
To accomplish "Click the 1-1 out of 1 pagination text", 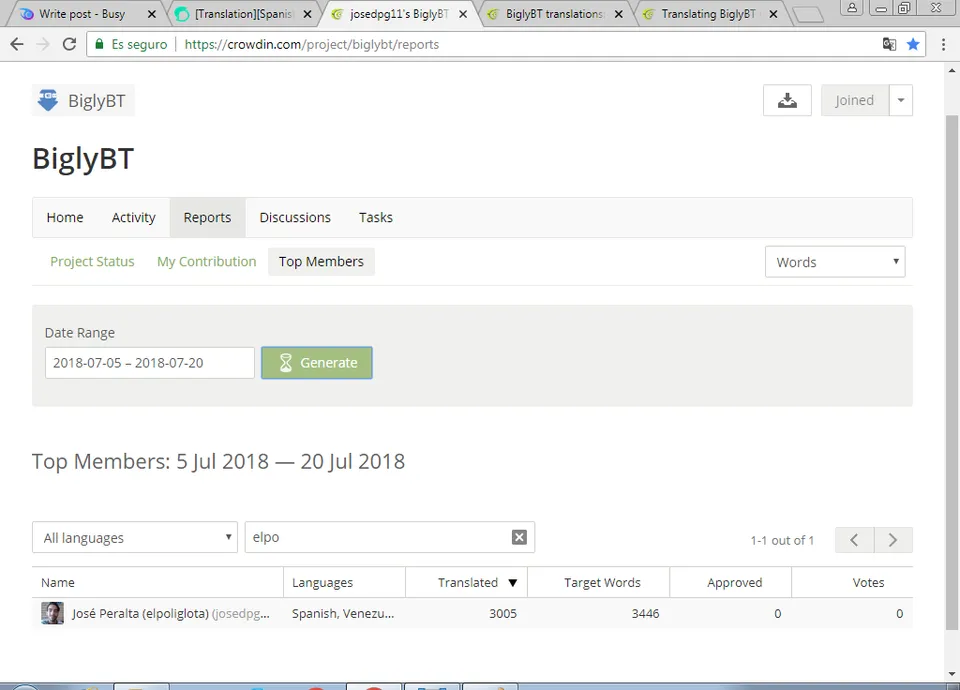I will [782, 540].
